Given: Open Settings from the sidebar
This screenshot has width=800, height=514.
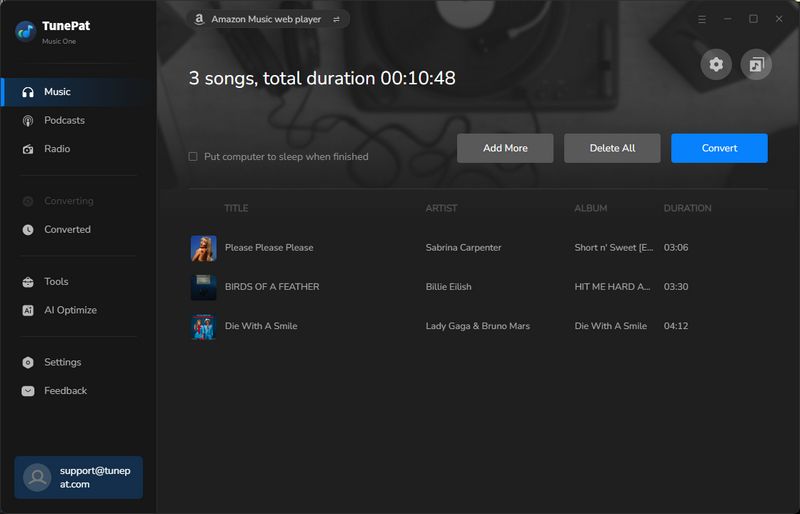Looking at the screenshot, I should pos(62,363).
